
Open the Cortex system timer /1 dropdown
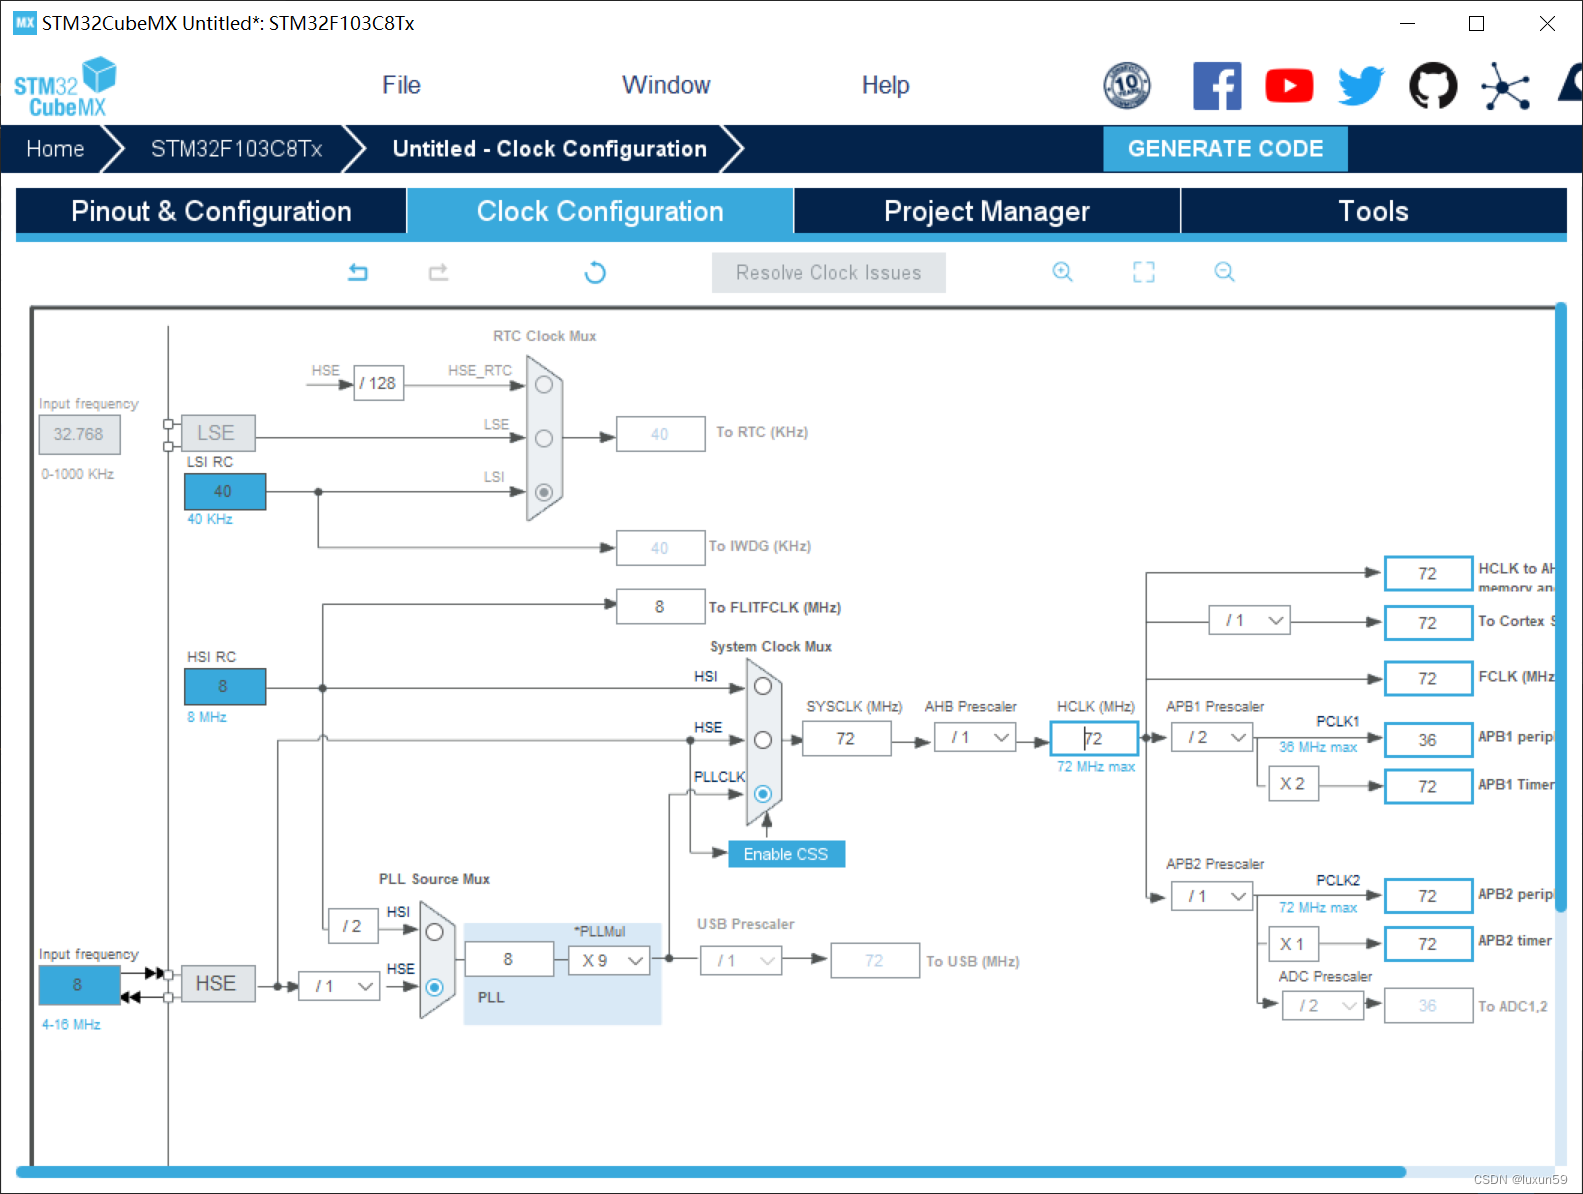(x=1250, y=621)
